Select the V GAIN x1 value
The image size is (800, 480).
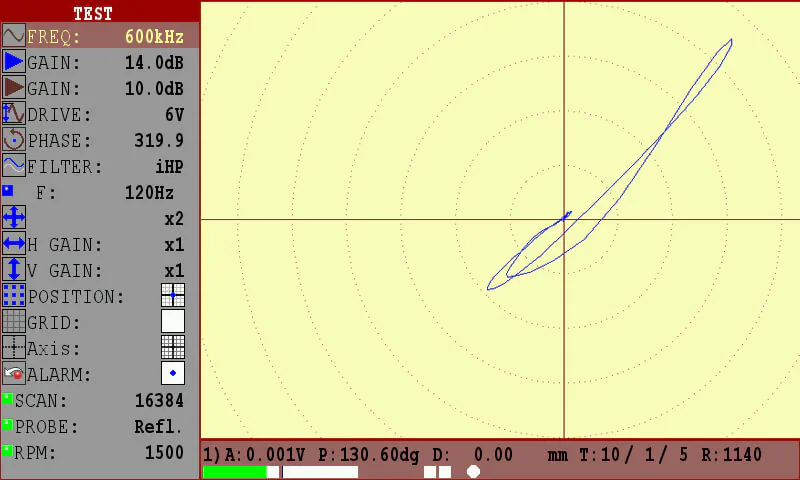click(174, 271)
